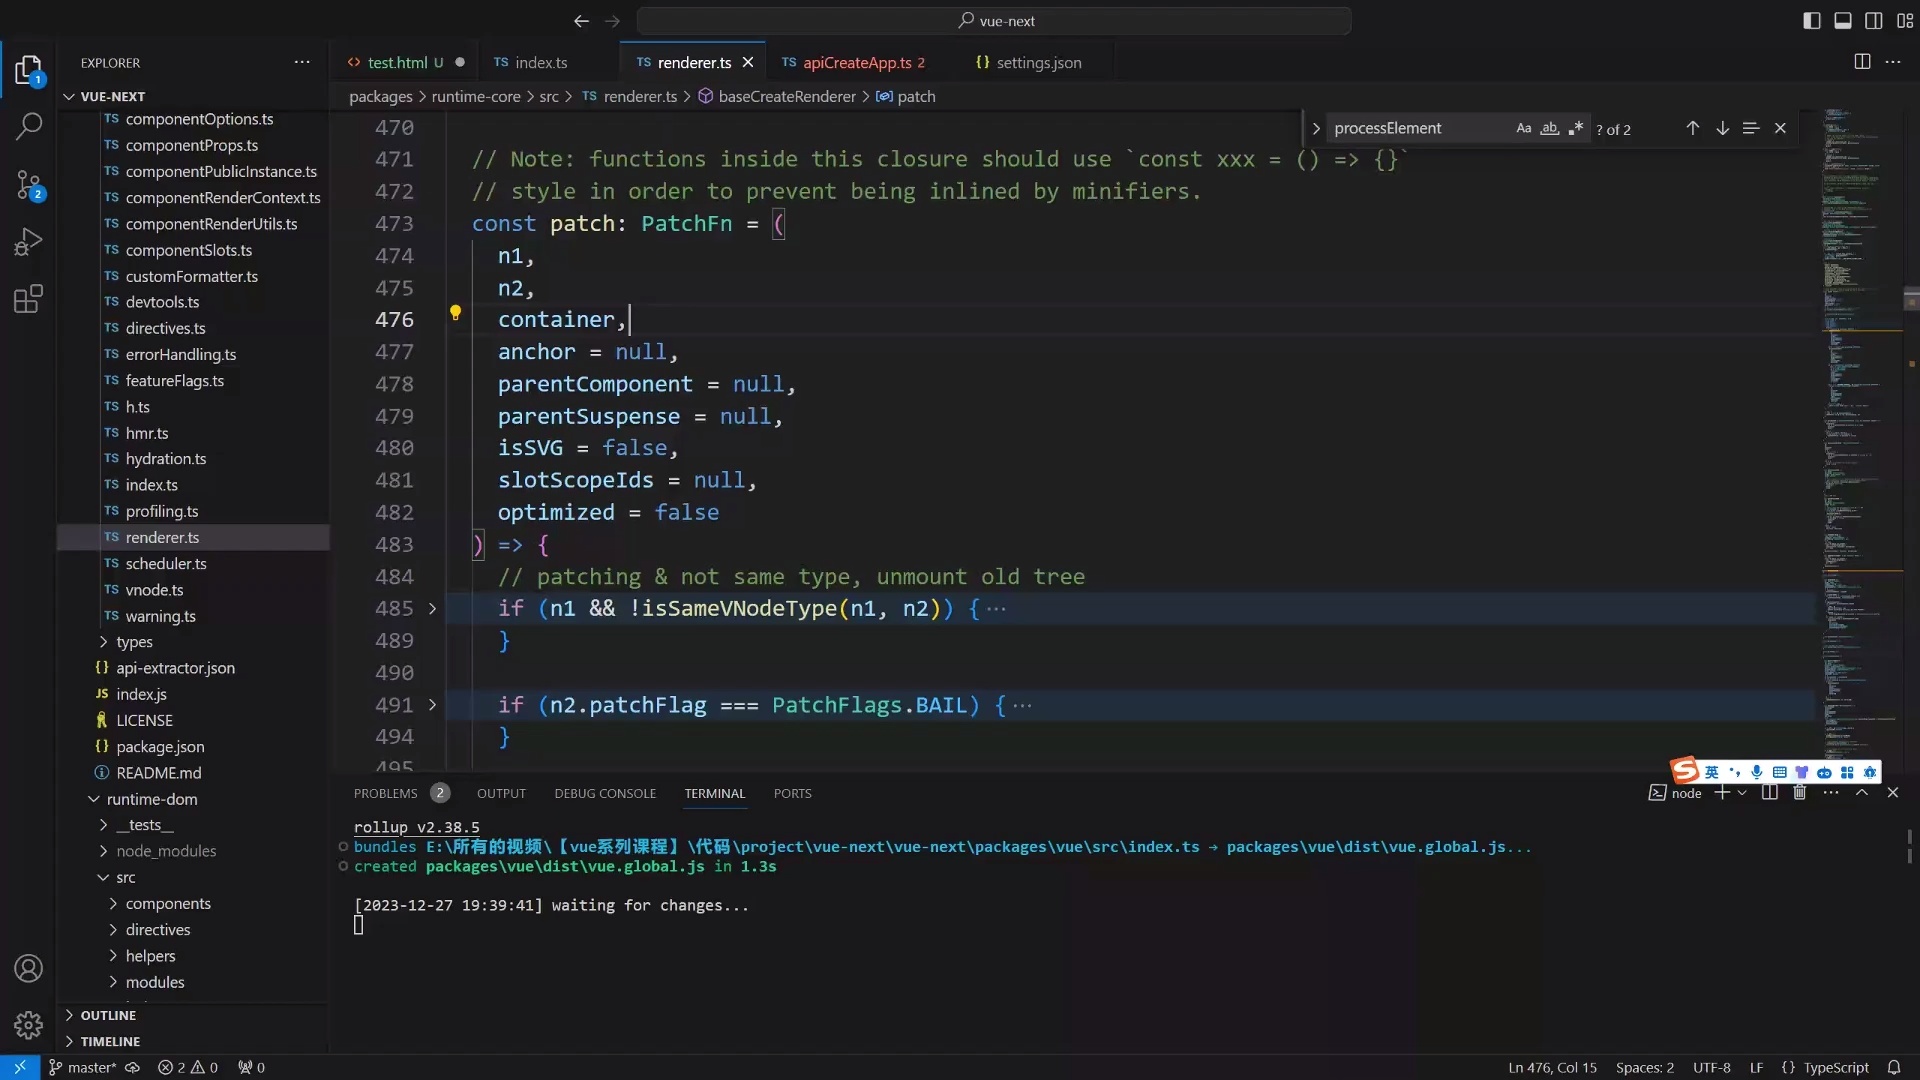Toggle Match Case in find widget

point(1523,128)
